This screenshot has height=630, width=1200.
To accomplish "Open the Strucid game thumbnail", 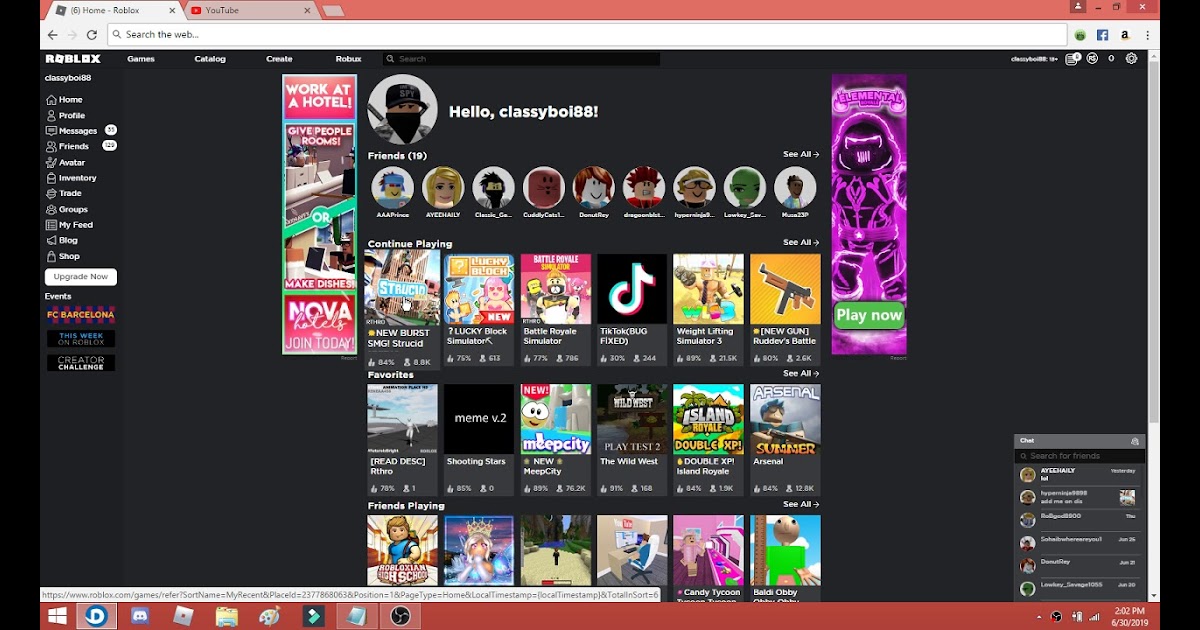I will coord(402,289).
